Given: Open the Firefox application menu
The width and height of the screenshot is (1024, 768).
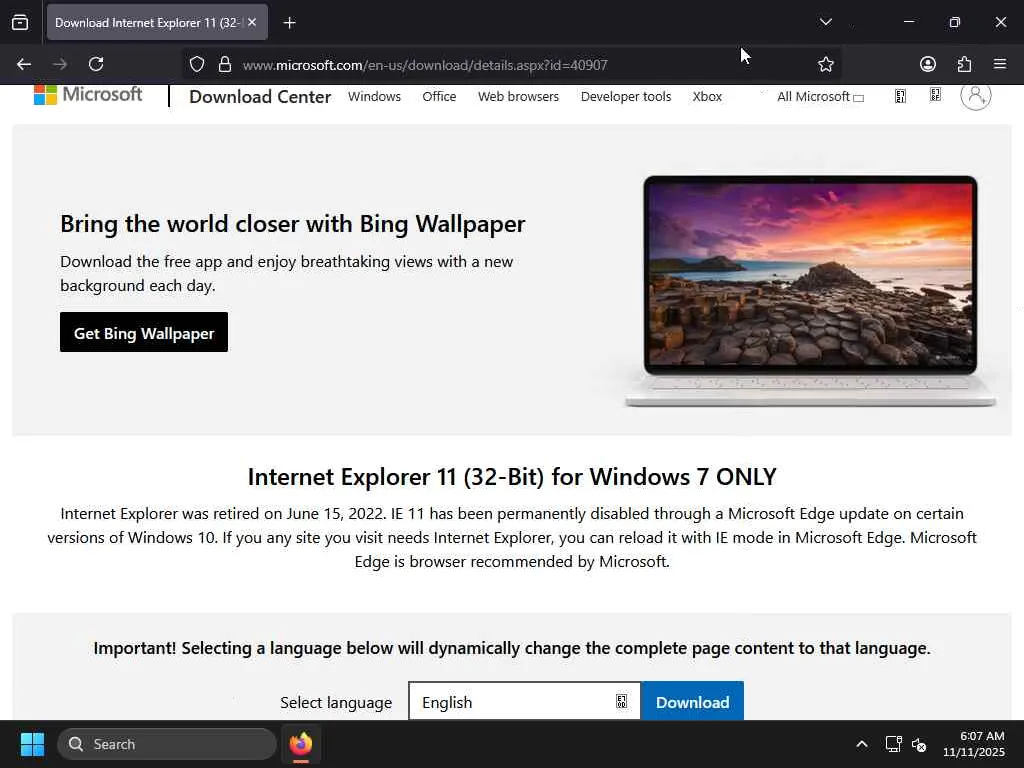Looking at the screenshot, I should click(x=1000, y=64).
